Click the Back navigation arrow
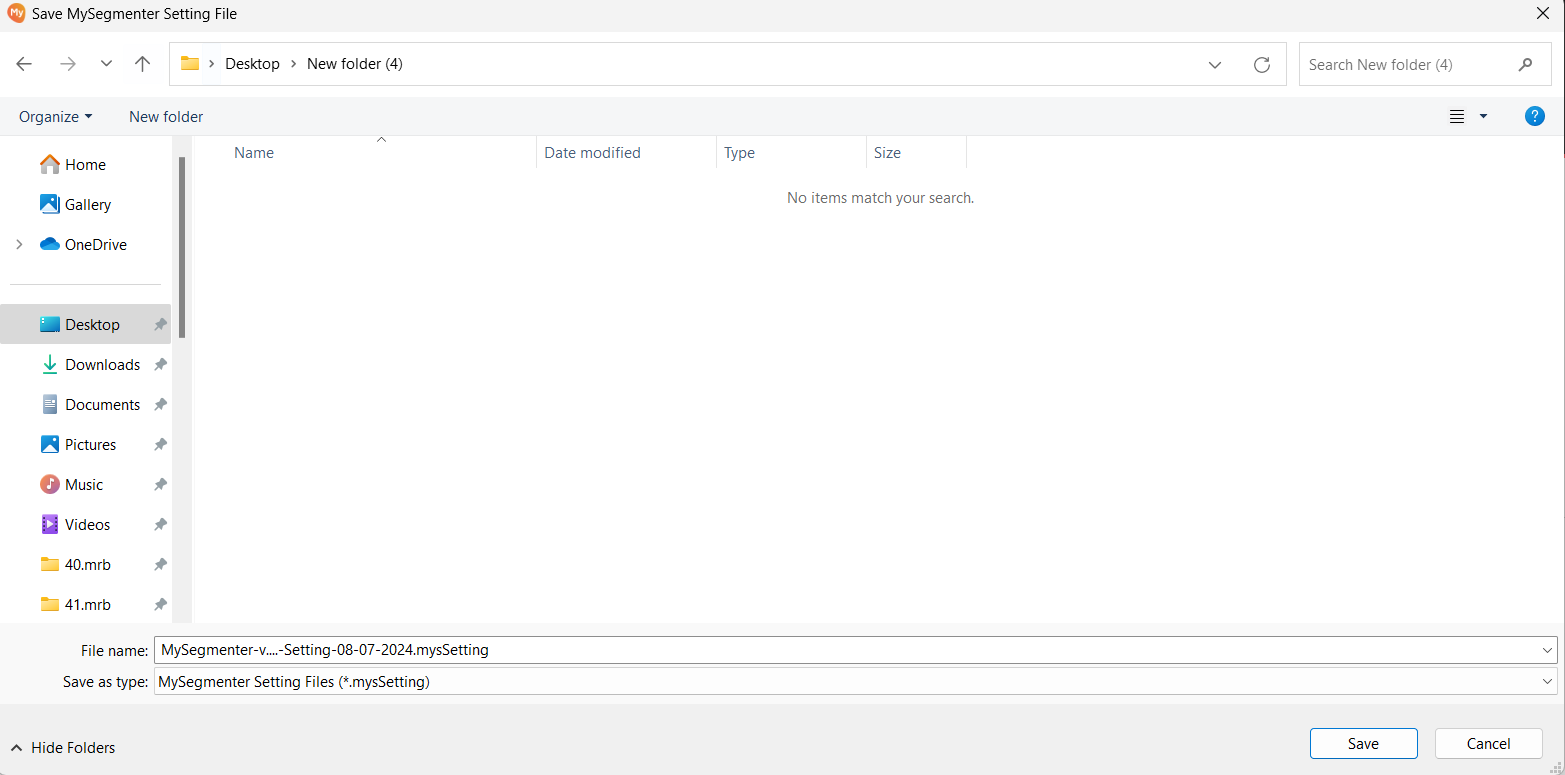Screen dimensions: 1565x775 pos(24,64)
